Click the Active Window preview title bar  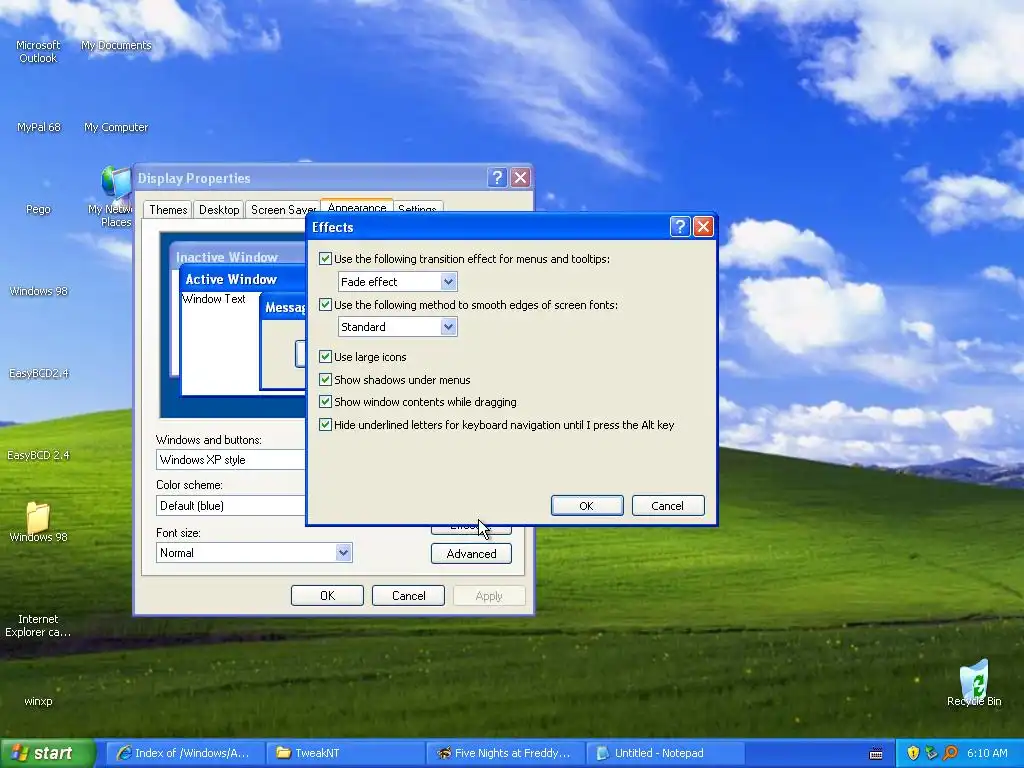coord(243,279)
